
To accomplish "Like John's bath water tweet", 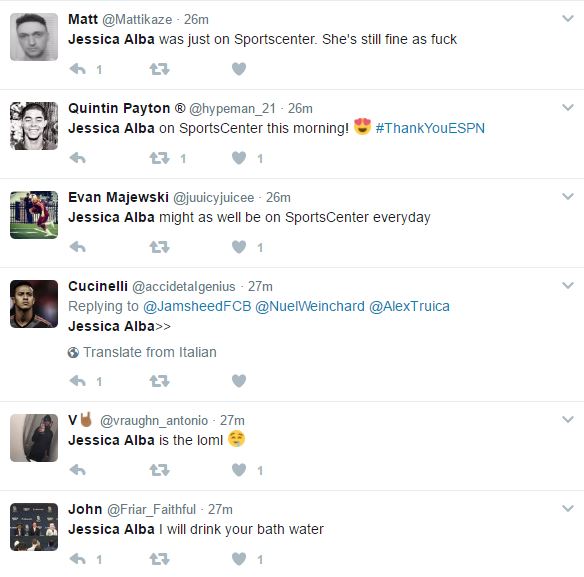I will [x=239, y=559].
